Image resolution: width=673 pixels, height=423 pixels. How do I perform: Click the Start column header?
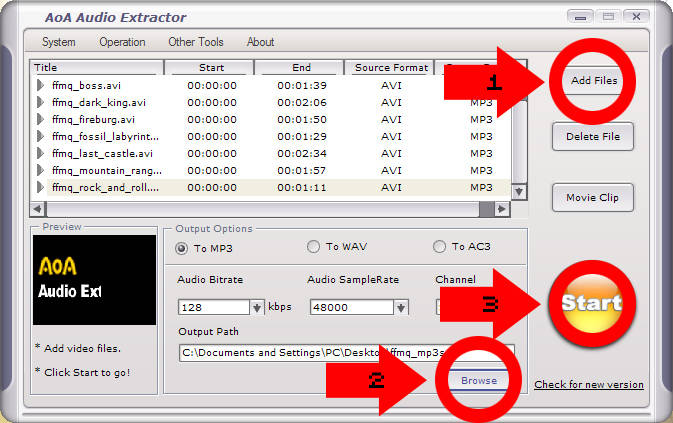(209, 68)
